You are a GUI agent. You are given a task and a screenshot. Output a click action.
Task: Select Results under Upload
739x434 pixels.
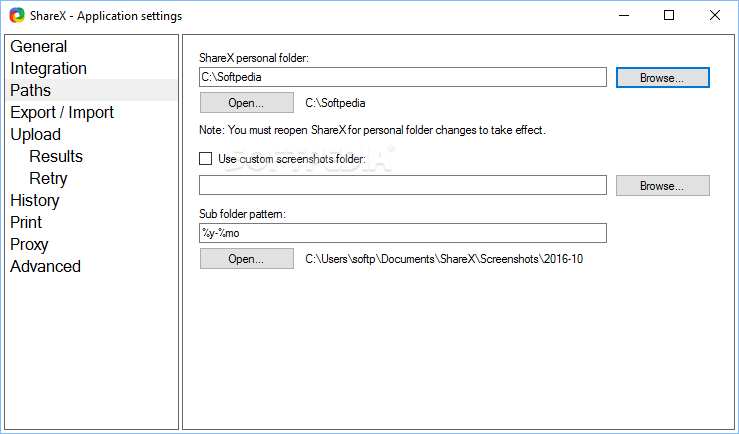pos(56,156)
